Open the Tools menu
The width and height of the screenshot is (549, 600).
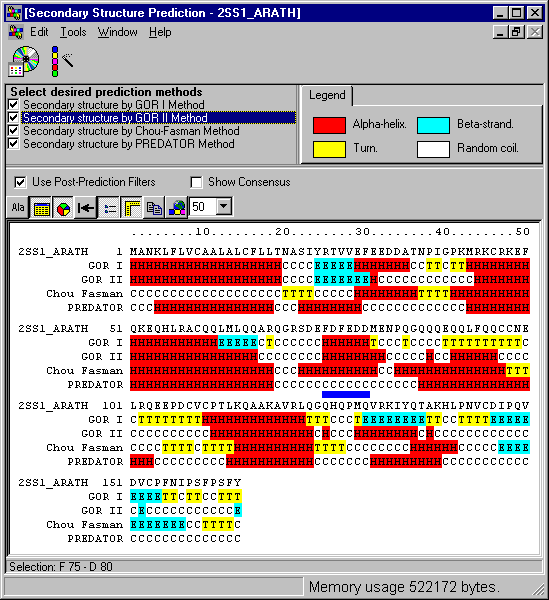(73, 32)
